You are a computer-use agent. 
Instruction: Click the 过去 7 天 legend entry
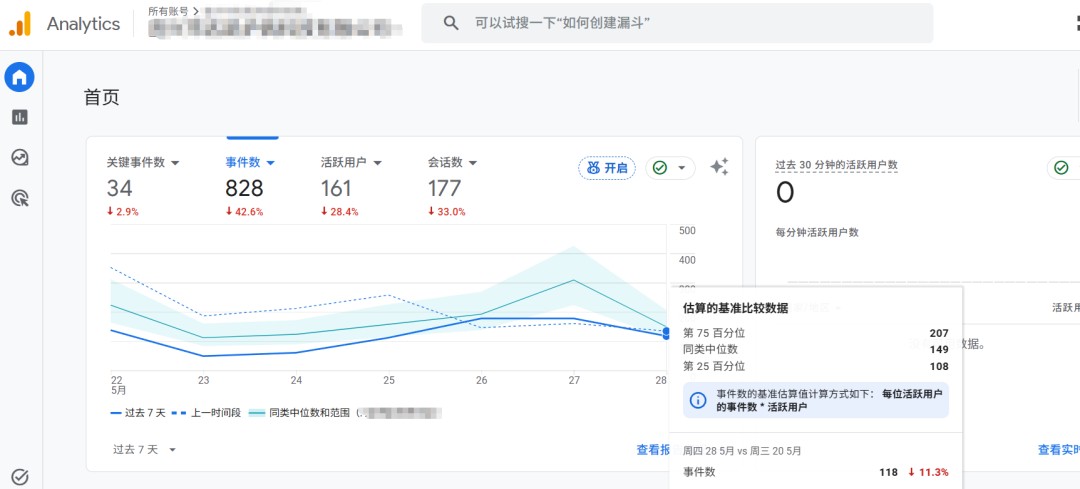[138, 413]
